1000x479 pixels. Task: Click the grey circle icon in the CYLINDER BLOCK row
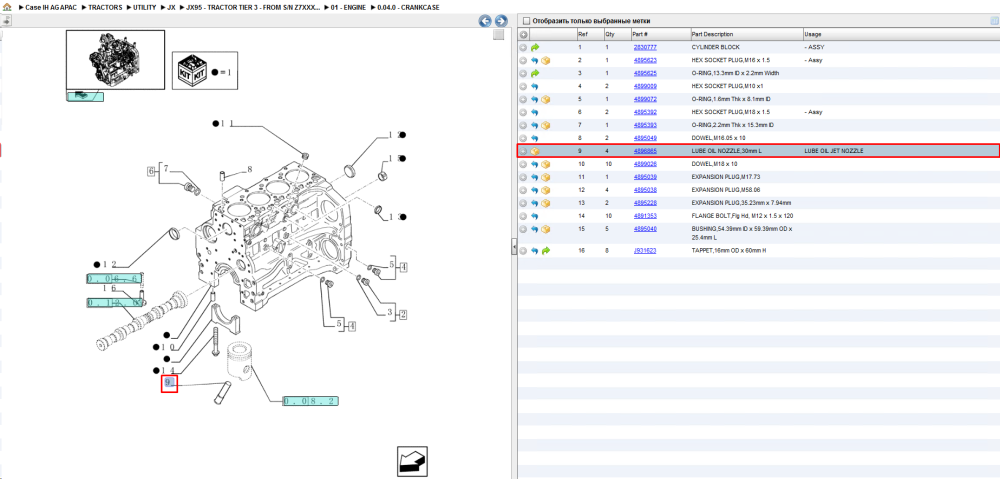point(523,47)
